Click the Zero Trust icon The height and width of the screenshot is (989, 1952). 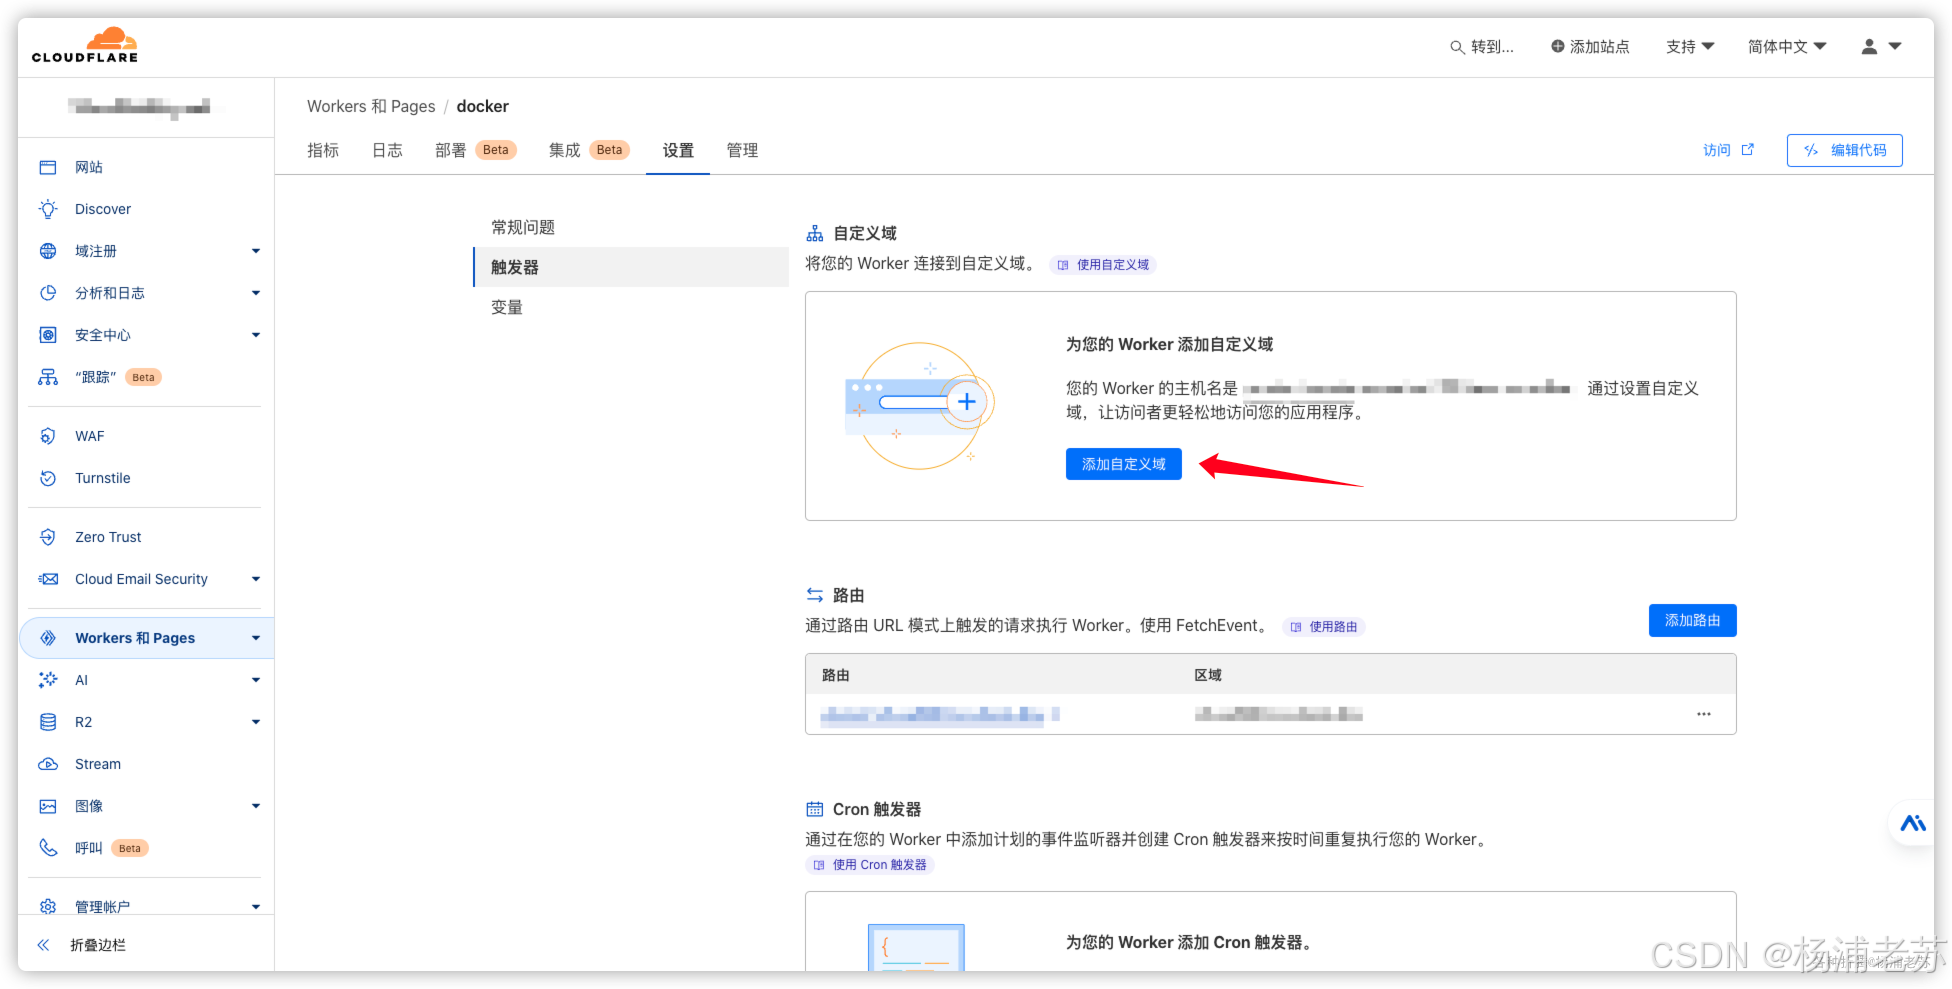point(48,537)
